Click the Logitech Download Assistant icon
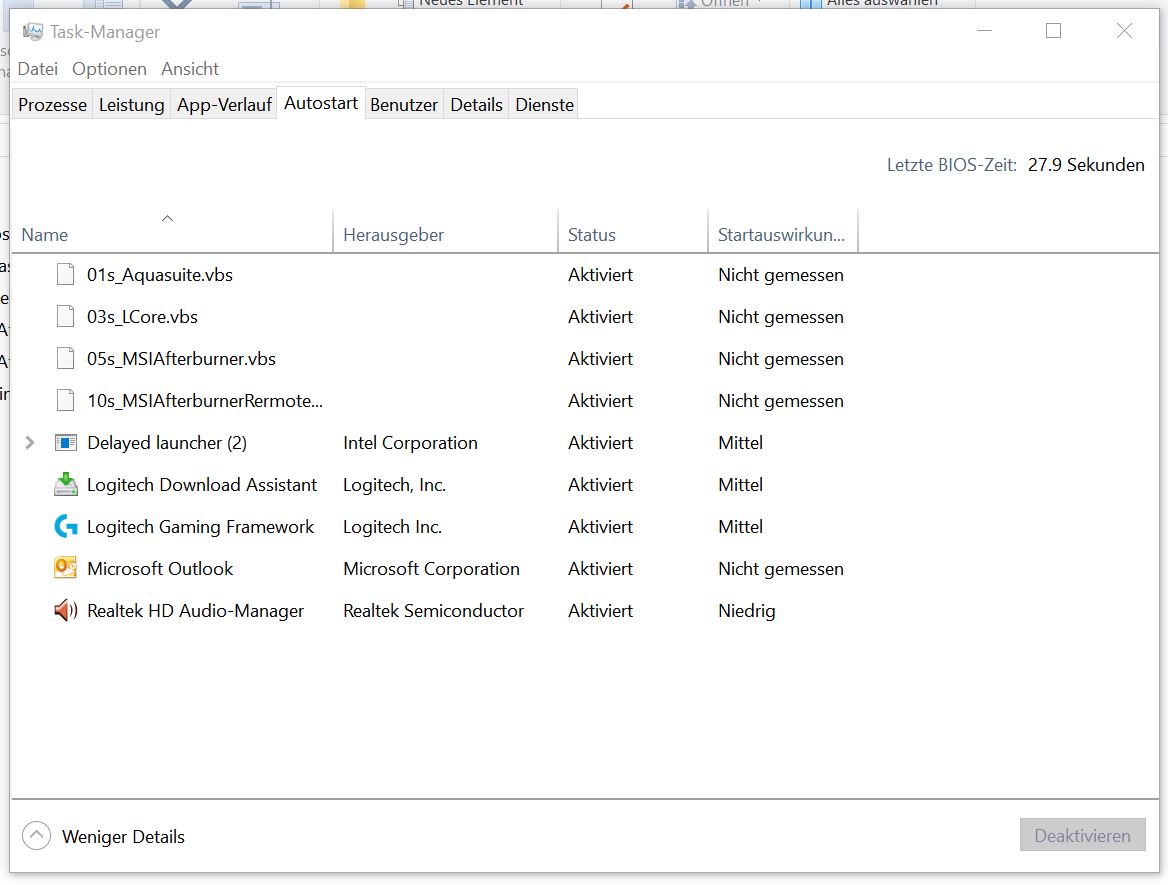 66,484
